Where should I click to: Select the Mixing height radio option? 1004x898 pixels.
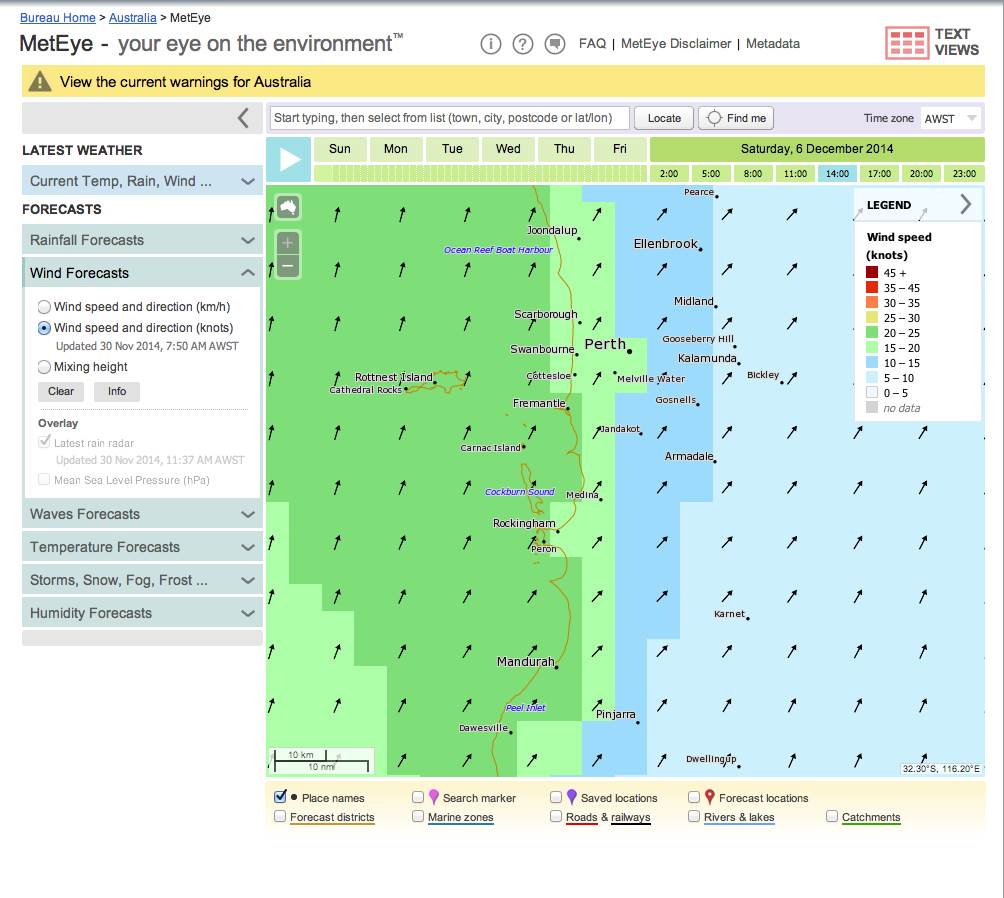pyautogui.click(x=43, y=366)
